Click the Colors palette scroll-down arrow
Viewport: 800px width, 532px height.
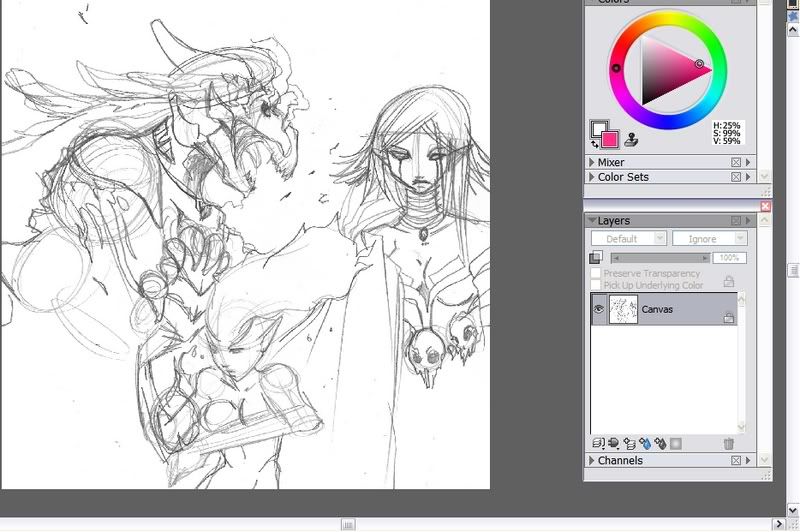coord(764,176)
